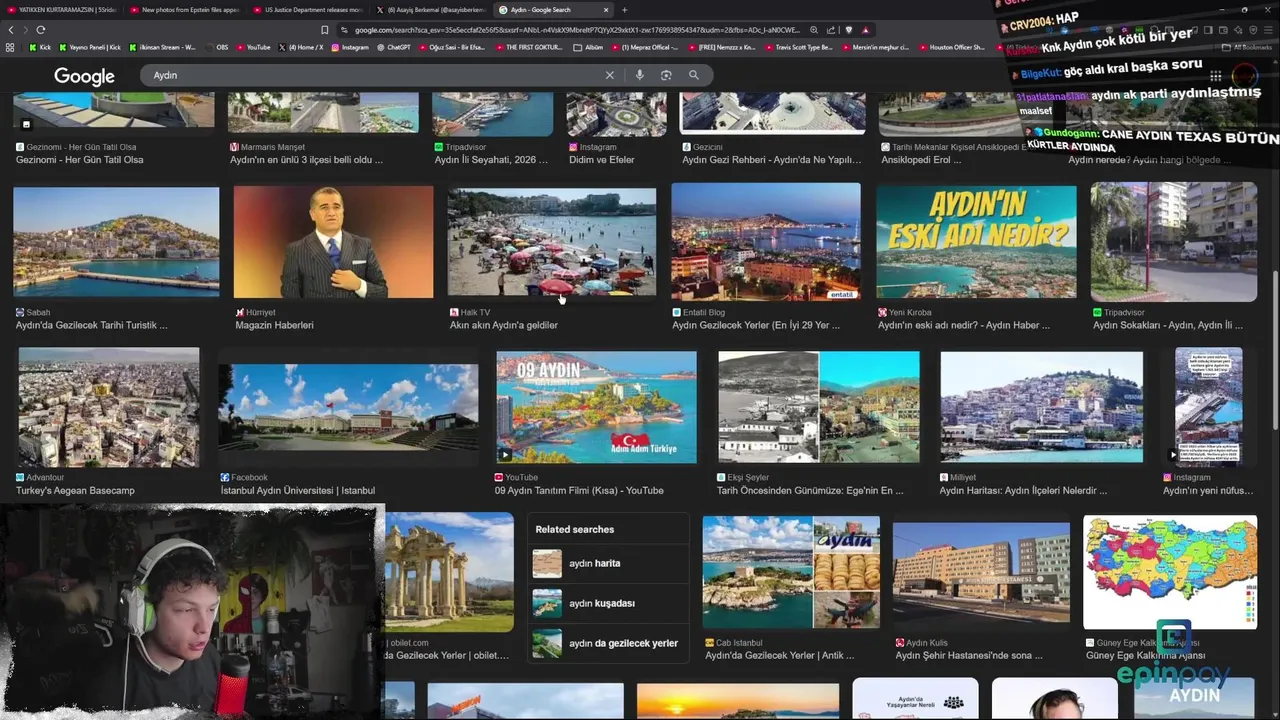Open the crowded beach umbrellas thumbnail
The height and width of the screenshot is (720, 1280).
pyautogui.click(x=552, y=242)
